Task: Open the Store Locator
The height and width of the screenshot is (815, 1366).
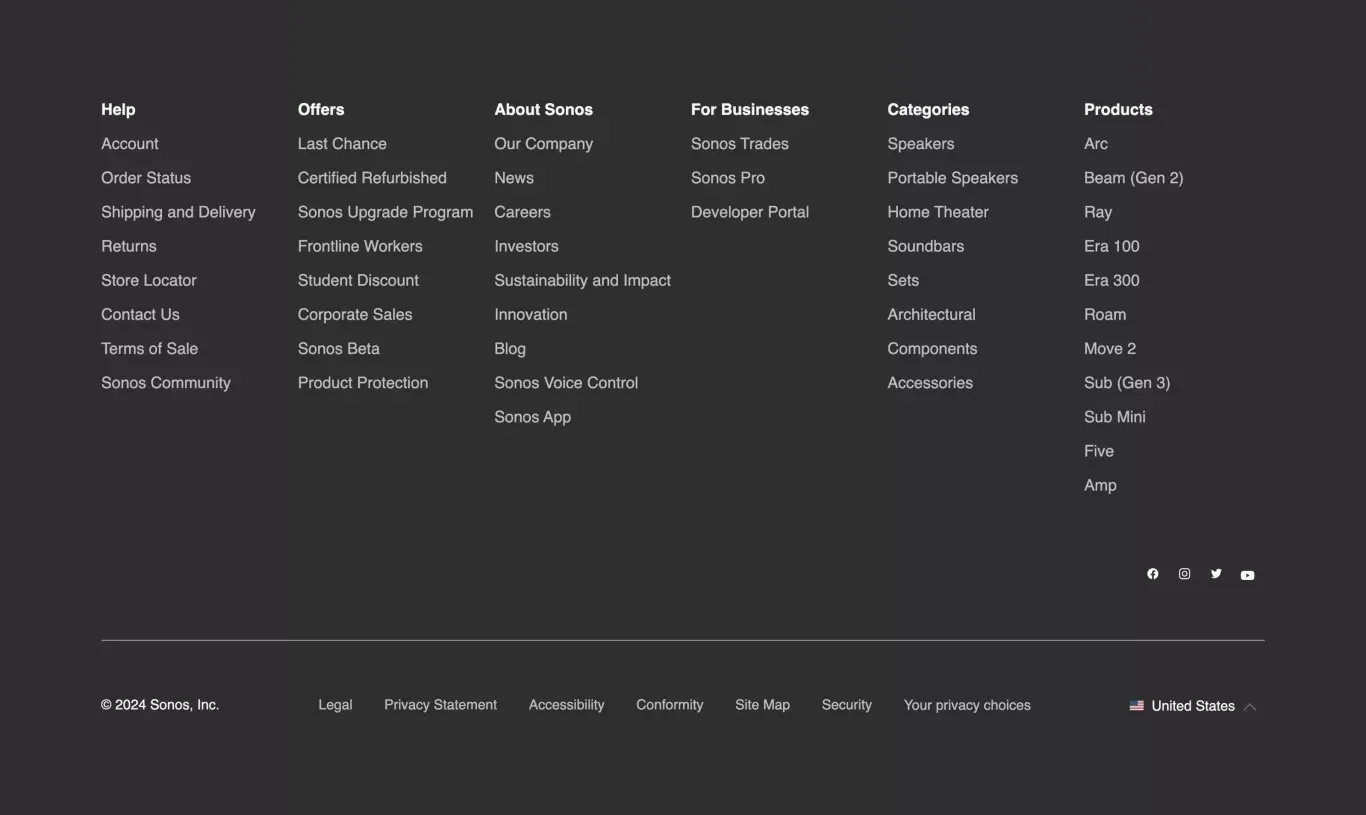Action: click(149, 280)
